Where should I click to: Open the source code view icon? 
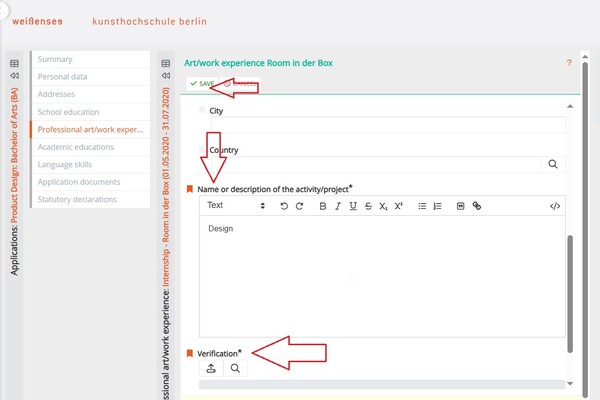555,206
